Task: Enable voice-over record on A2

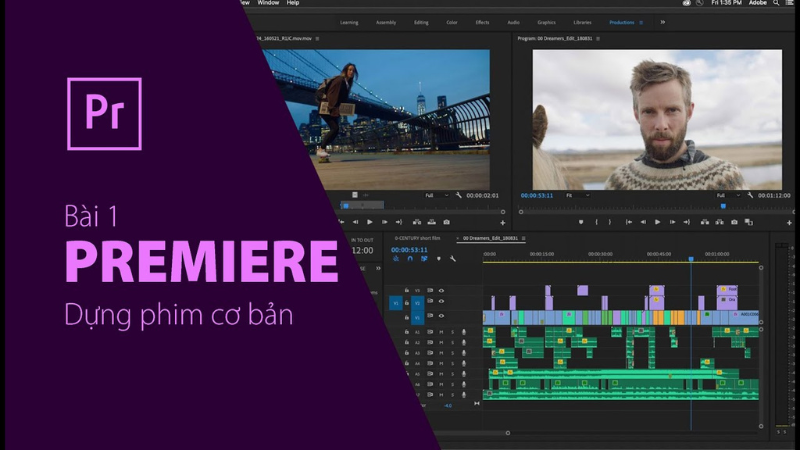Action: (x=464, y=343)
